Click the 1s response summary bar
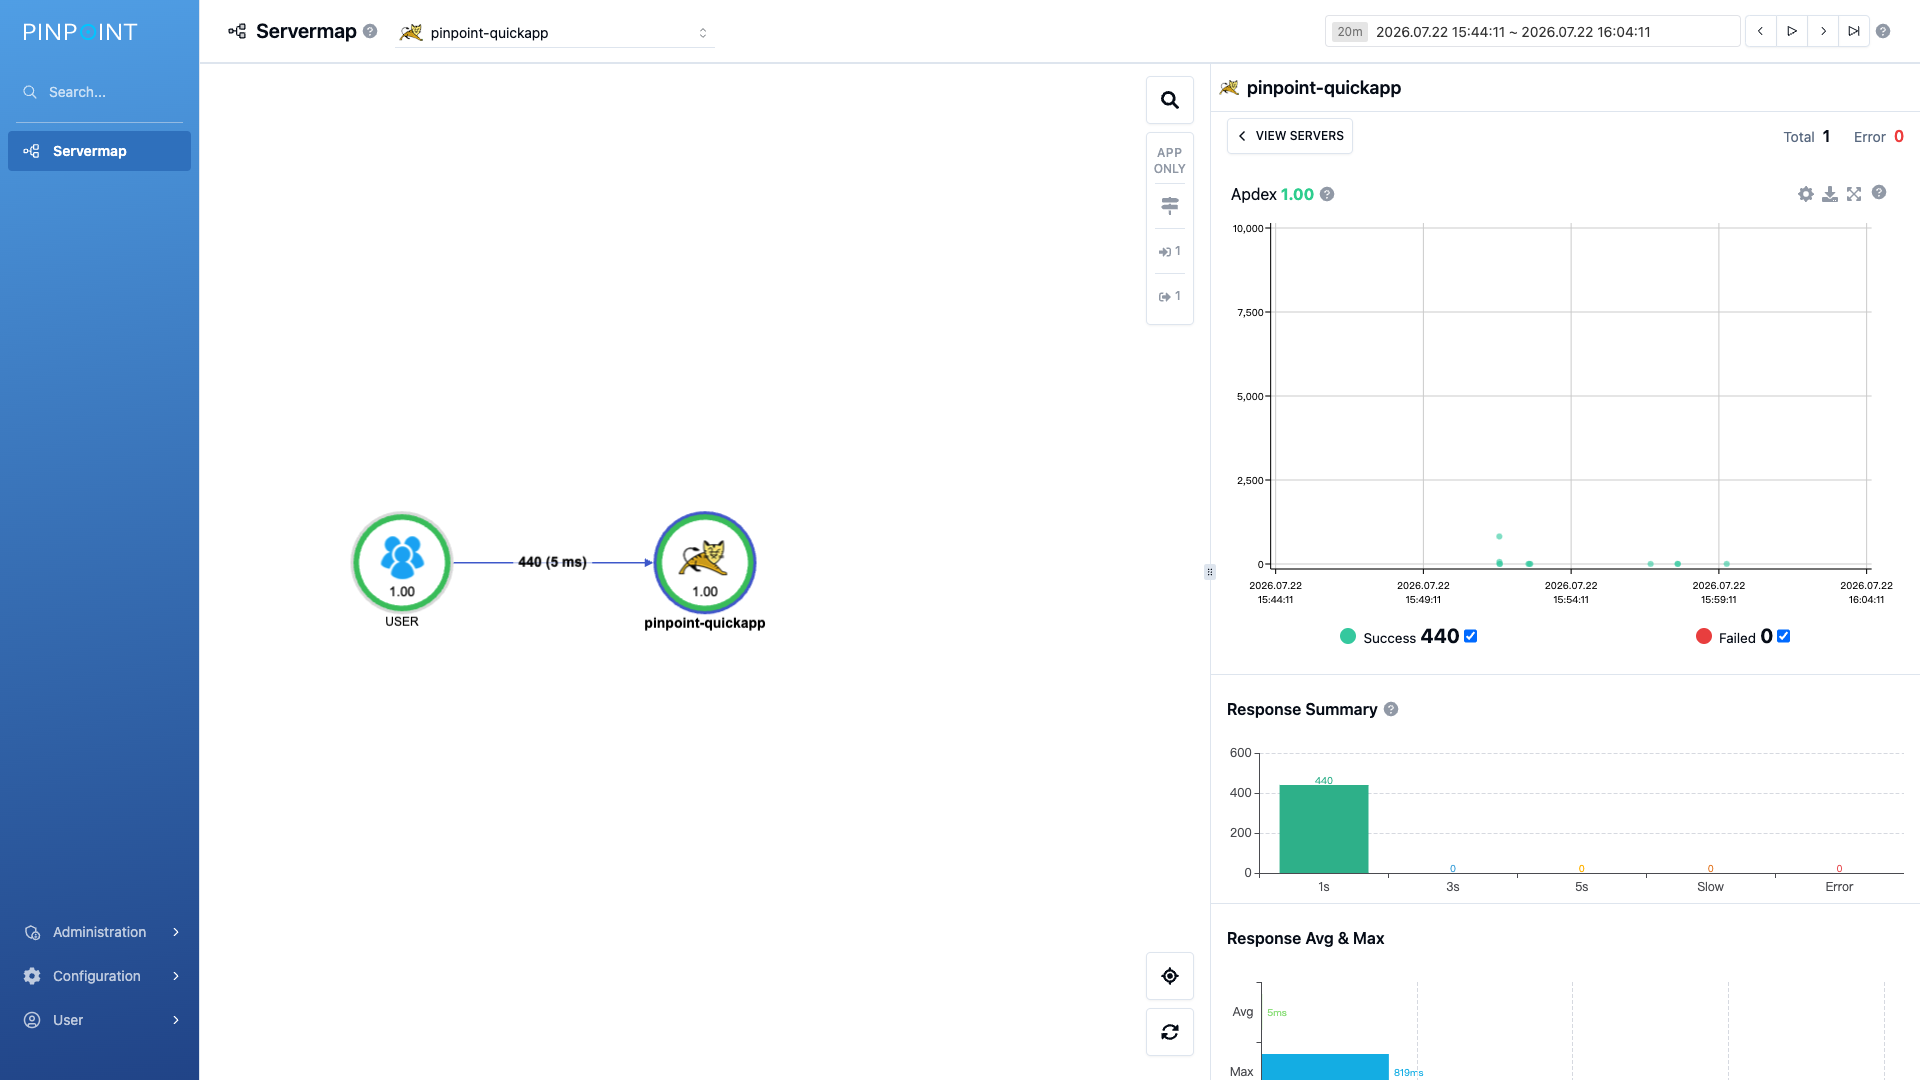This screenshot has height=1080, width=1920. point(1324,829)
